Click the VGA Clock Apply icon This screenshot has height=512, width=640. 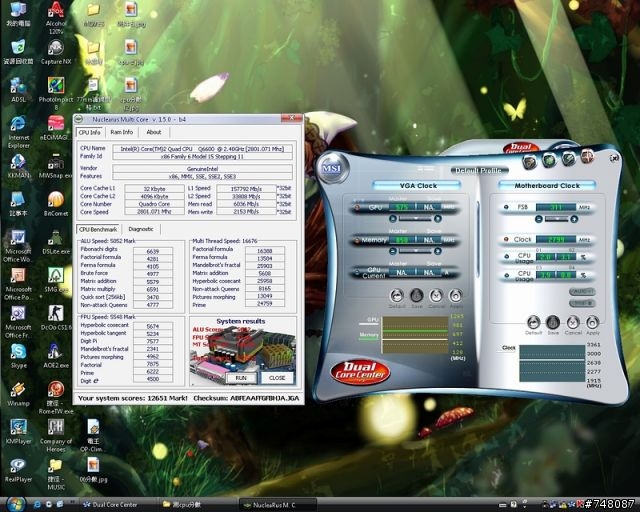coord(456,295)
